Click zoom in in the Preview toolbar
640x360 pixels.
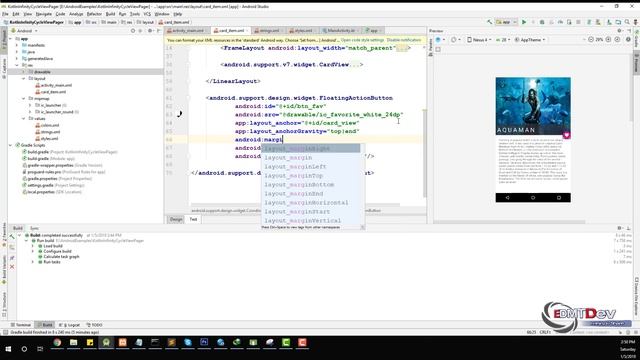coord(608,40)
